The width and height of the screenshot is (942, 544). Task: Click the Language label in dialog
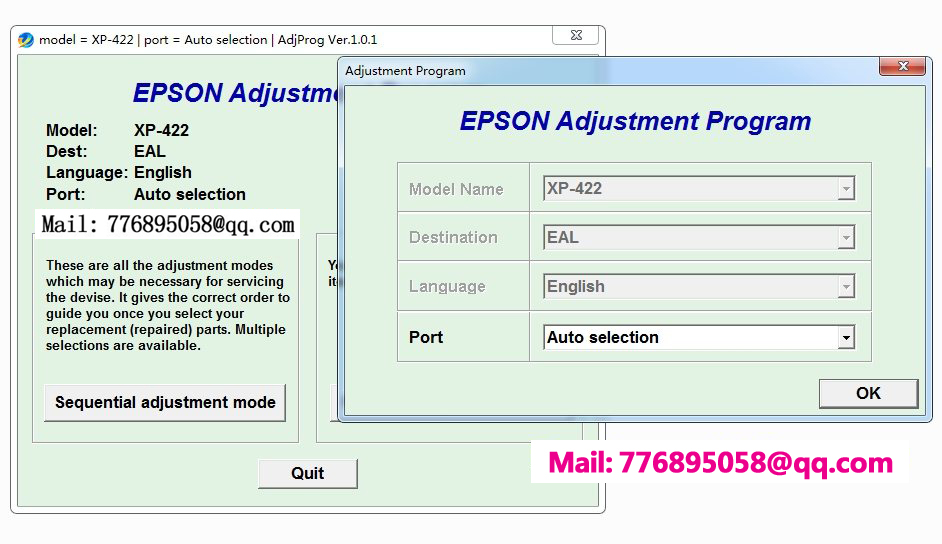pyautogui.click(x=447, y=286)
